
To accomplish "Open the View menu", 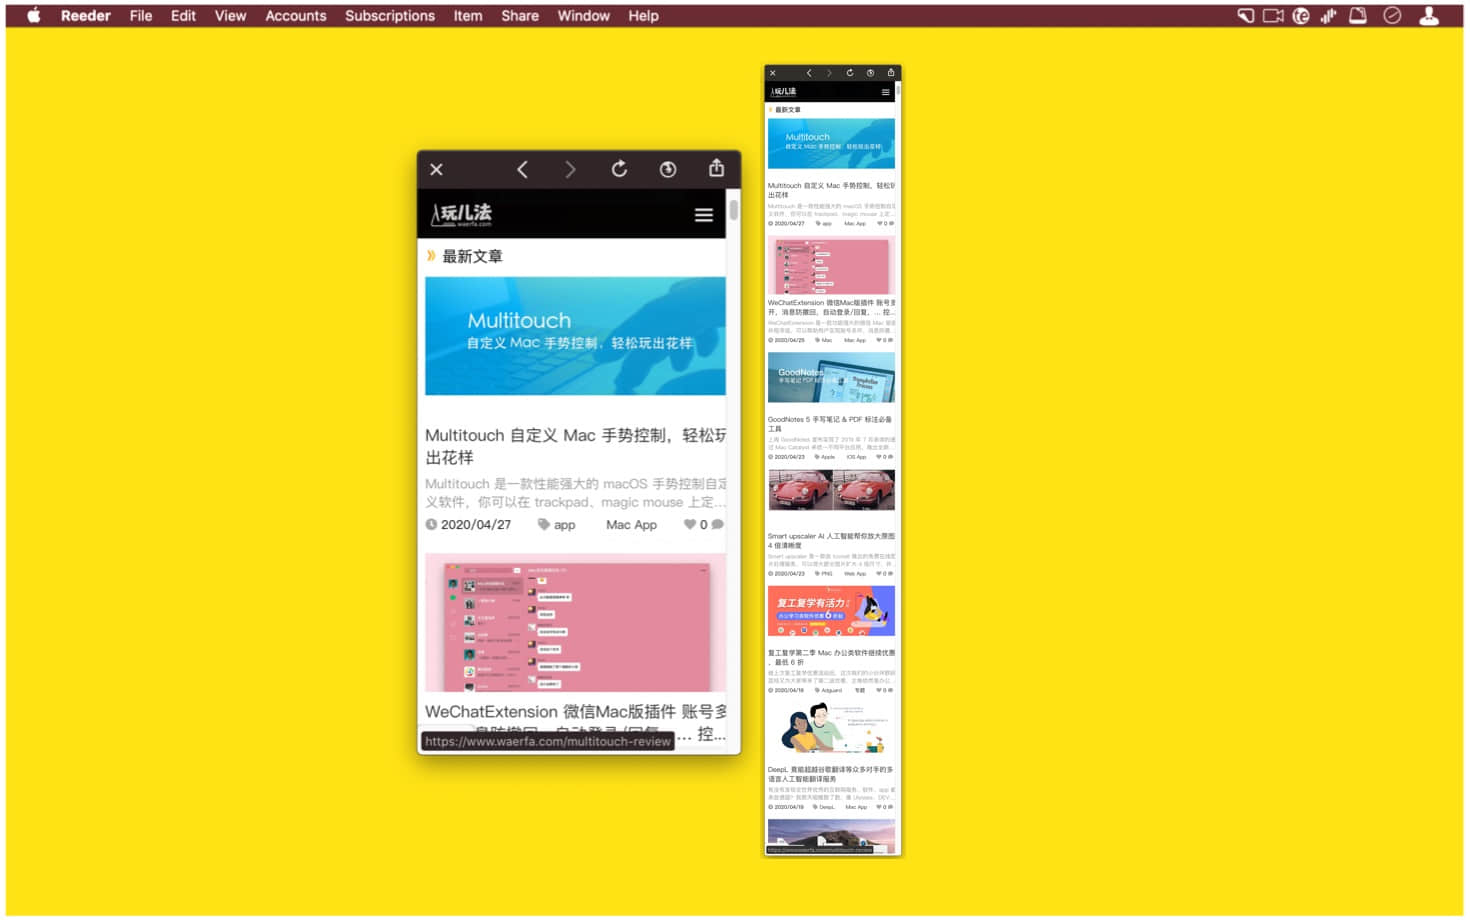I will [x=230, y=16].
